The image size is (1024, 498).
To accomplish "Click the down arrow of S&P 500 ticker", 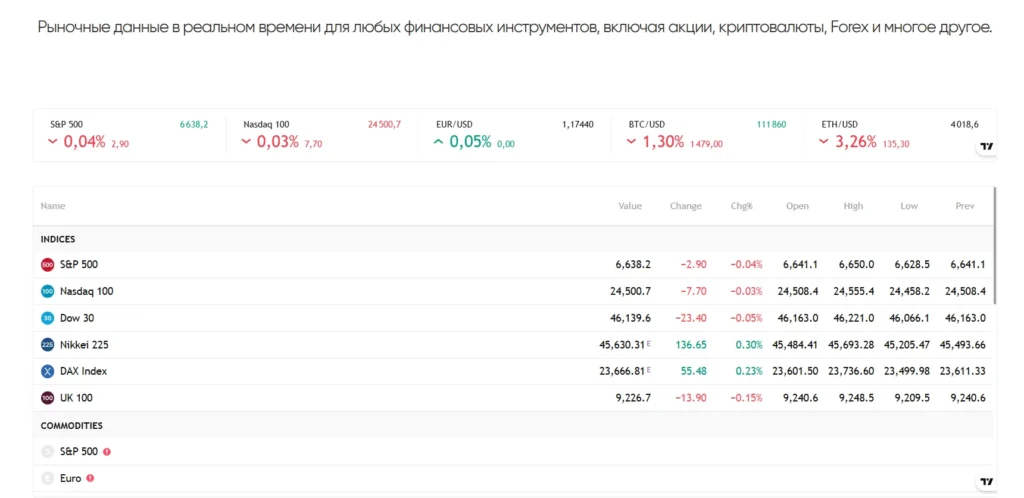I will (x=52, y=142).
